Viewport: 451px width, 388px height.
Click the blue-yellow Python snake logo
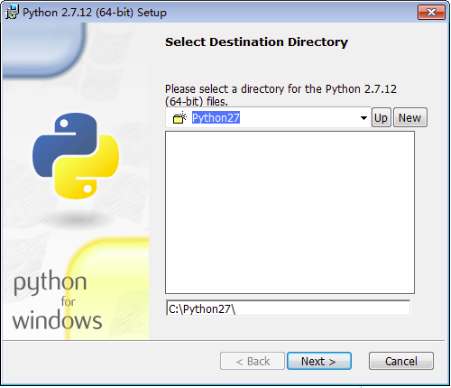[76, 156]
